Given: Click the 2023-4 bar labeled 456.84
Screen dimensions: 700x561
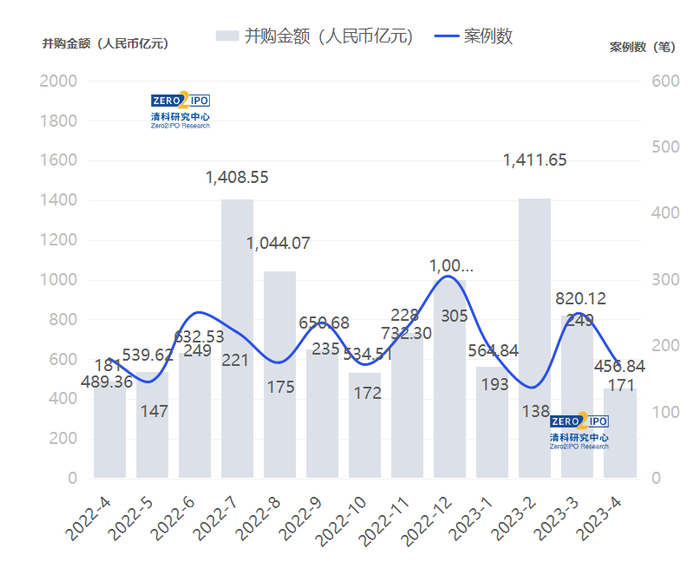Looking at the screenshot, I should (620, 433).
